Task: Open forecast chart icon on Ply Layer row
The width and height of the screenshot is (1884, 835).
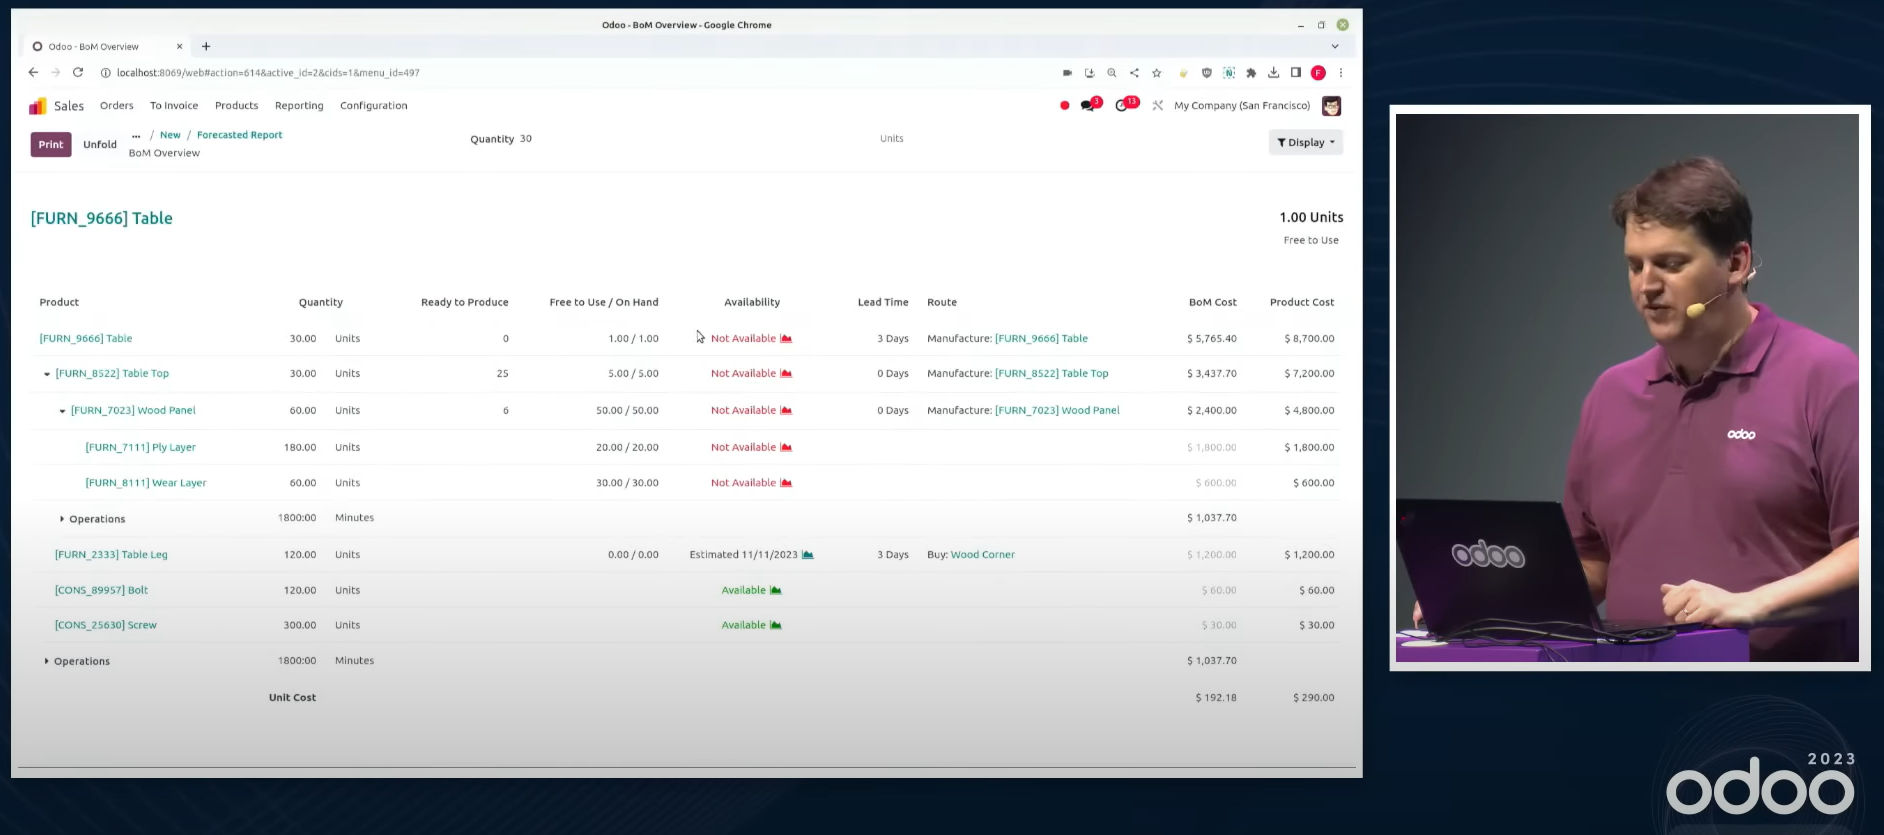Action: tap(786, 448)
